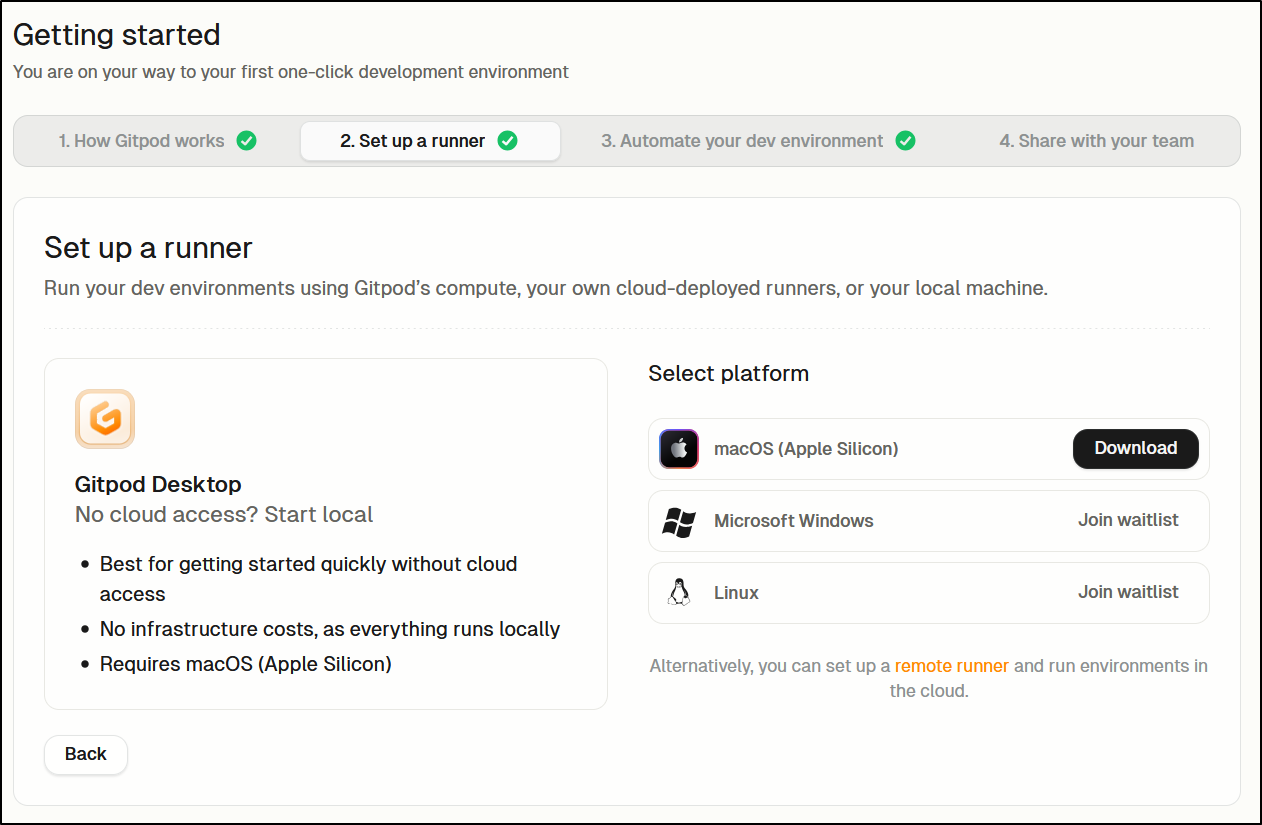
Task: Click the 'No infrastructure costs' bullet point
Action: click(x=330, y=629)
